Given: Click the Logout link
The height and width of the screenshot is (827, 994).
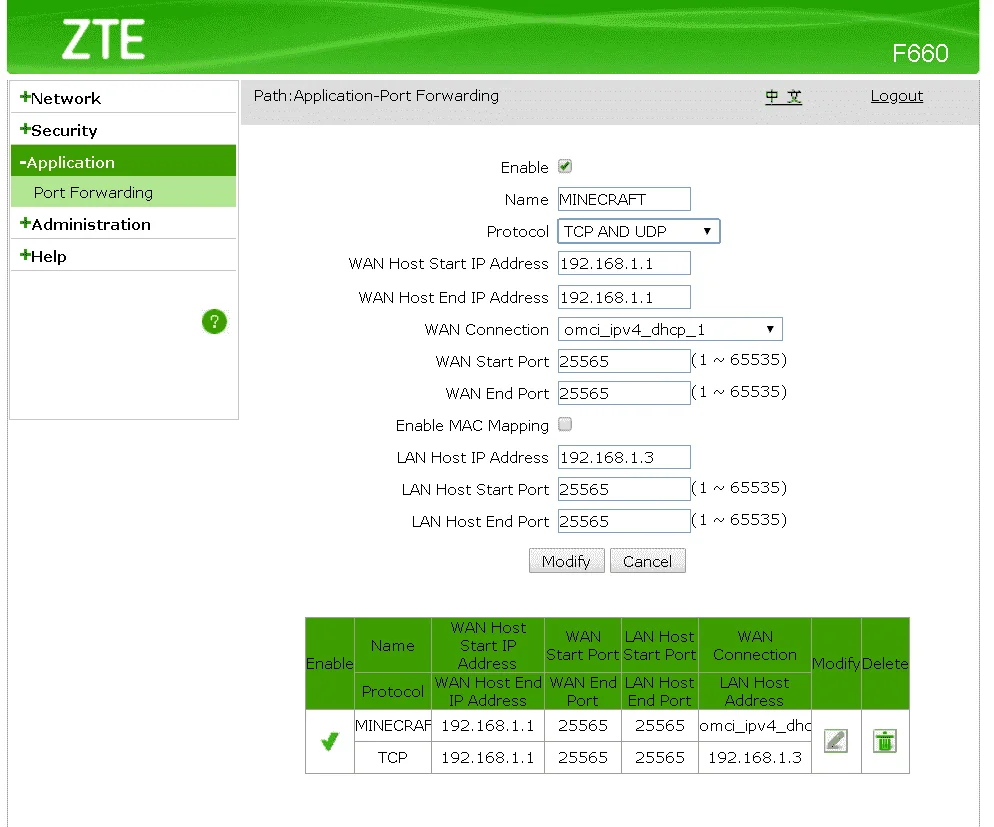Looking at the screenshot, I should point(896,96).
